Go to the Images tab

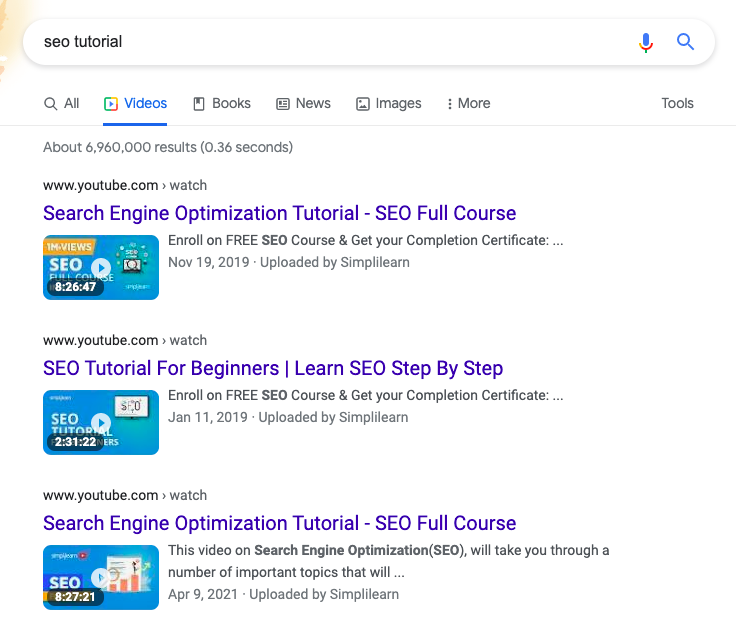coord(389,103)
